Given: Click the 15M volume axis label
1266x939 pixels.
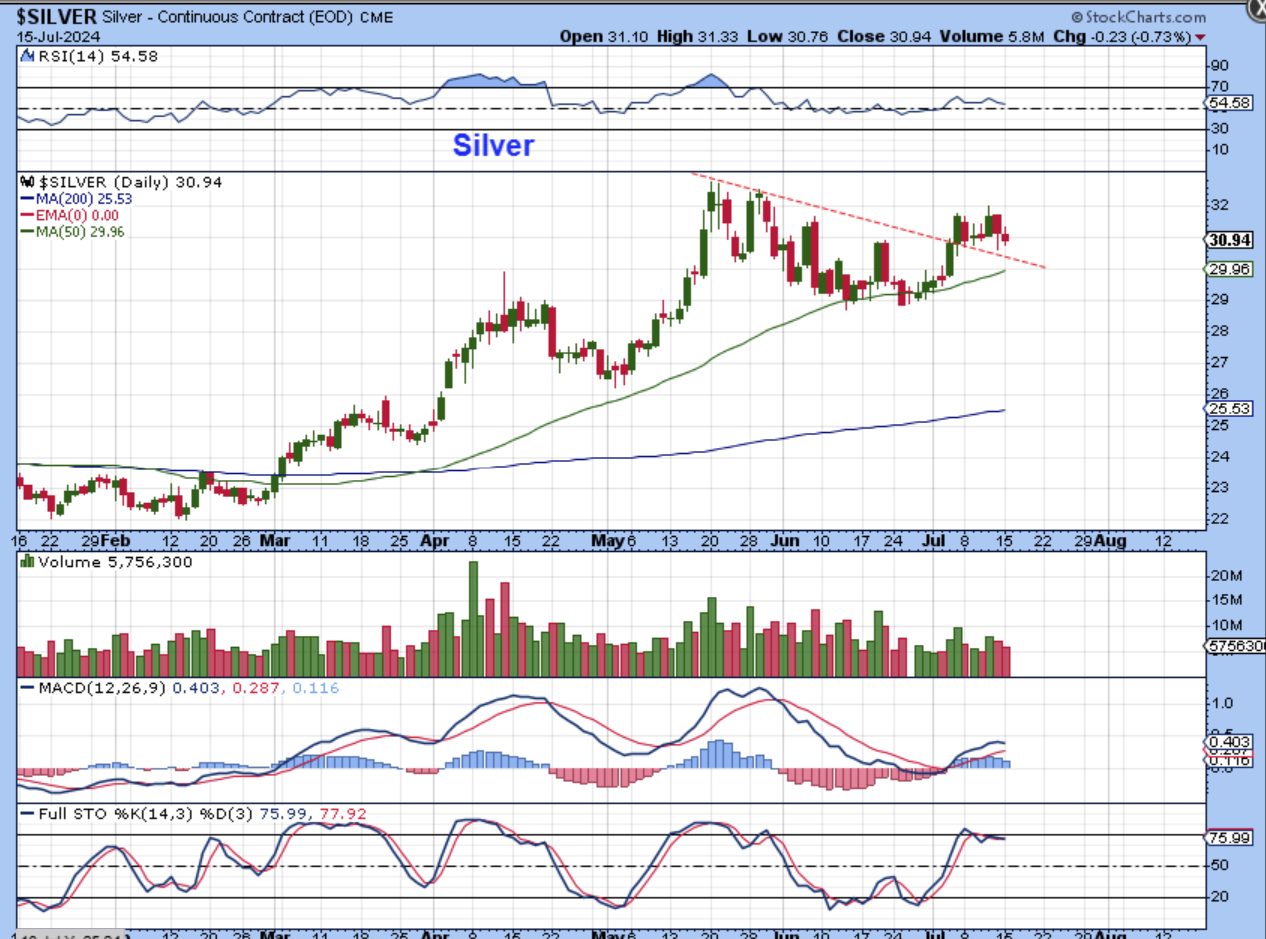Looking at the screenshot, I should [x=1225, y=600].
